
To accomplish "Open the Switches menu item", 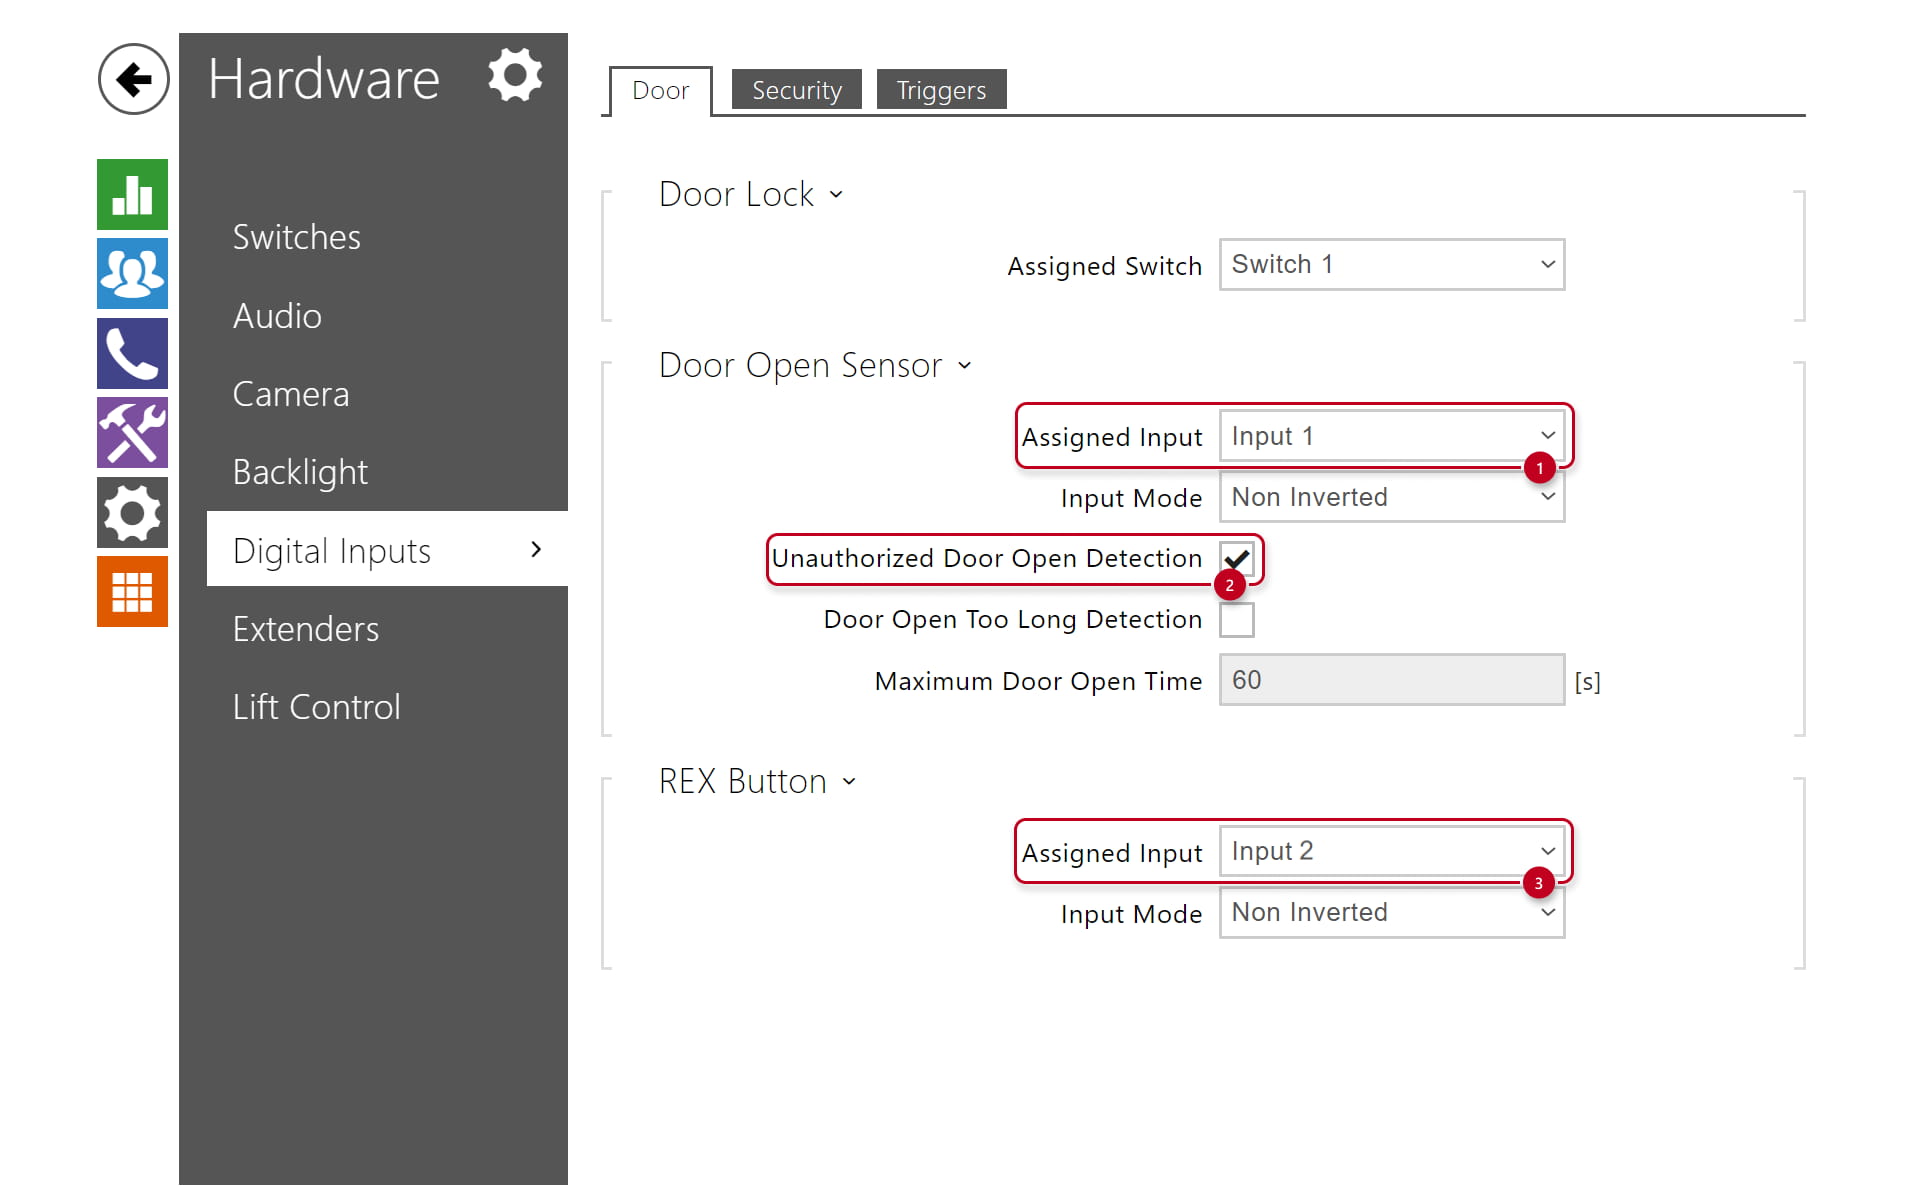I will [296, 237].
